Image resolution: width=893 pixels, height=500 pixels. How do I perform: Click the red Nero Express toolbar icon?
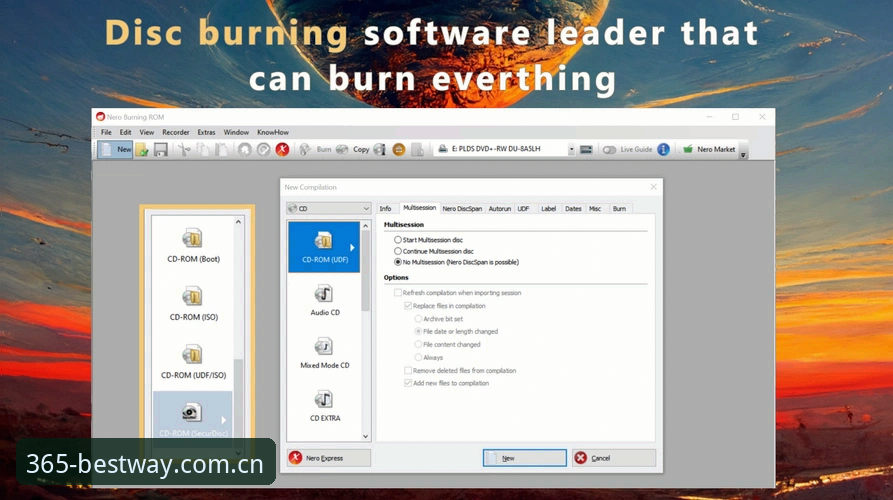282,150
